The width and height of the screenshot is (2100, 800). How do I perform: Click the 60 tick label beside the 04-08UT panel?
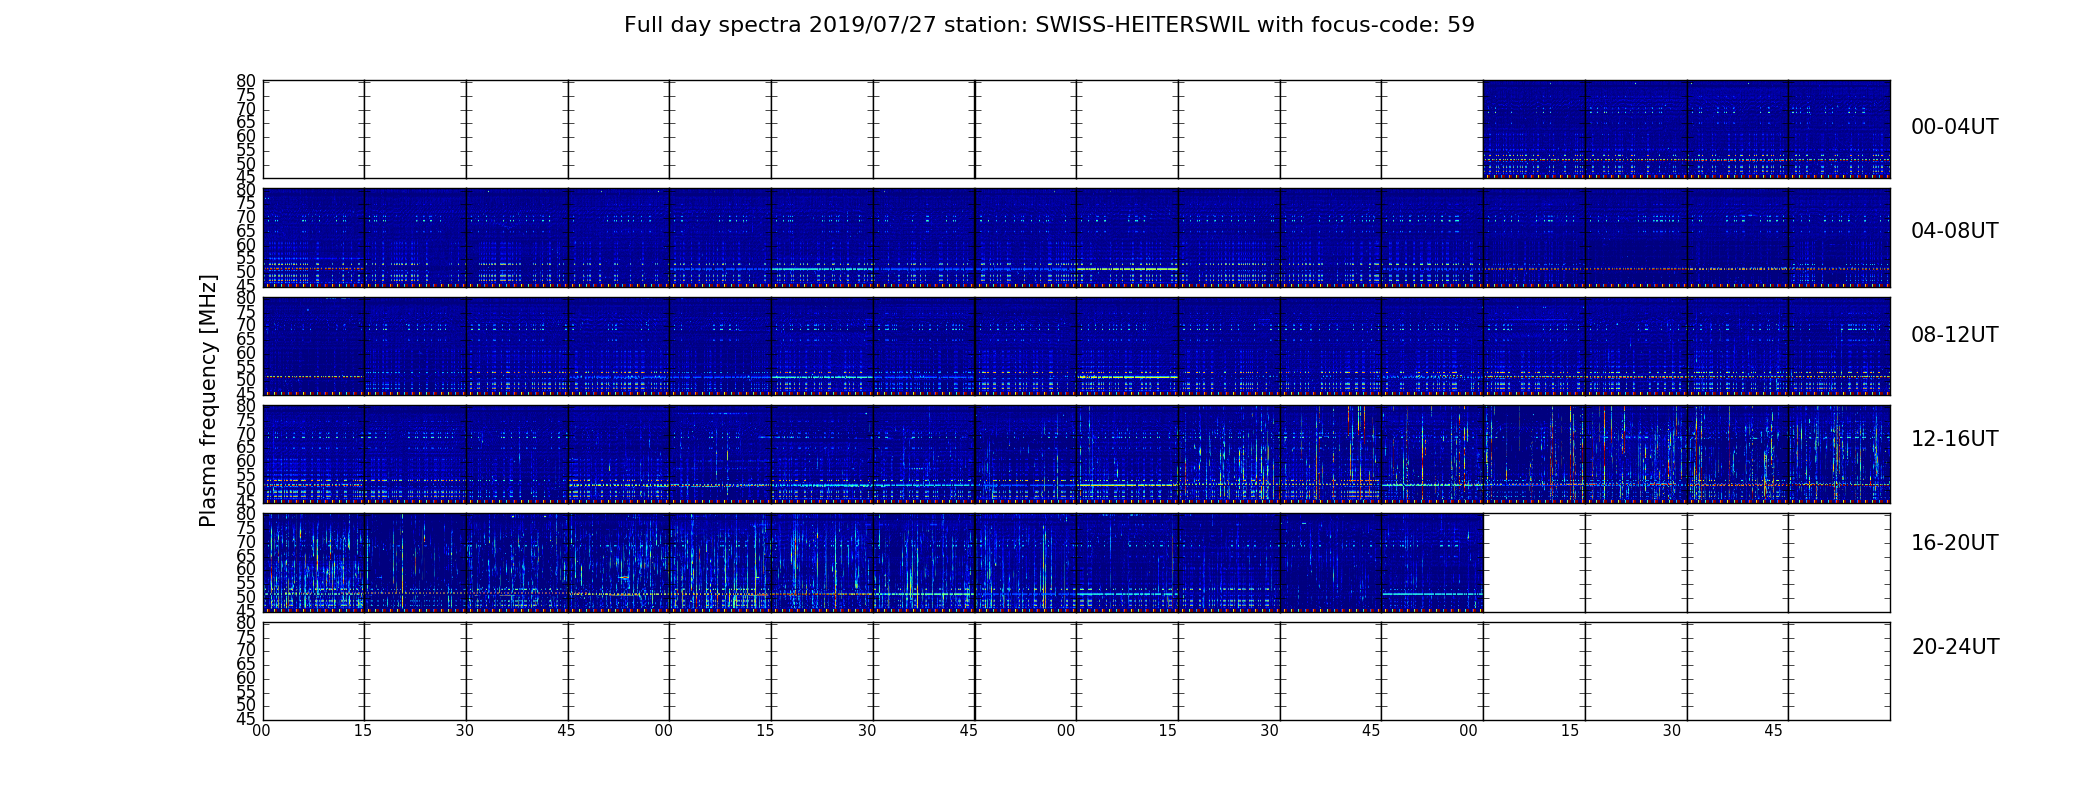click(246, 245)
